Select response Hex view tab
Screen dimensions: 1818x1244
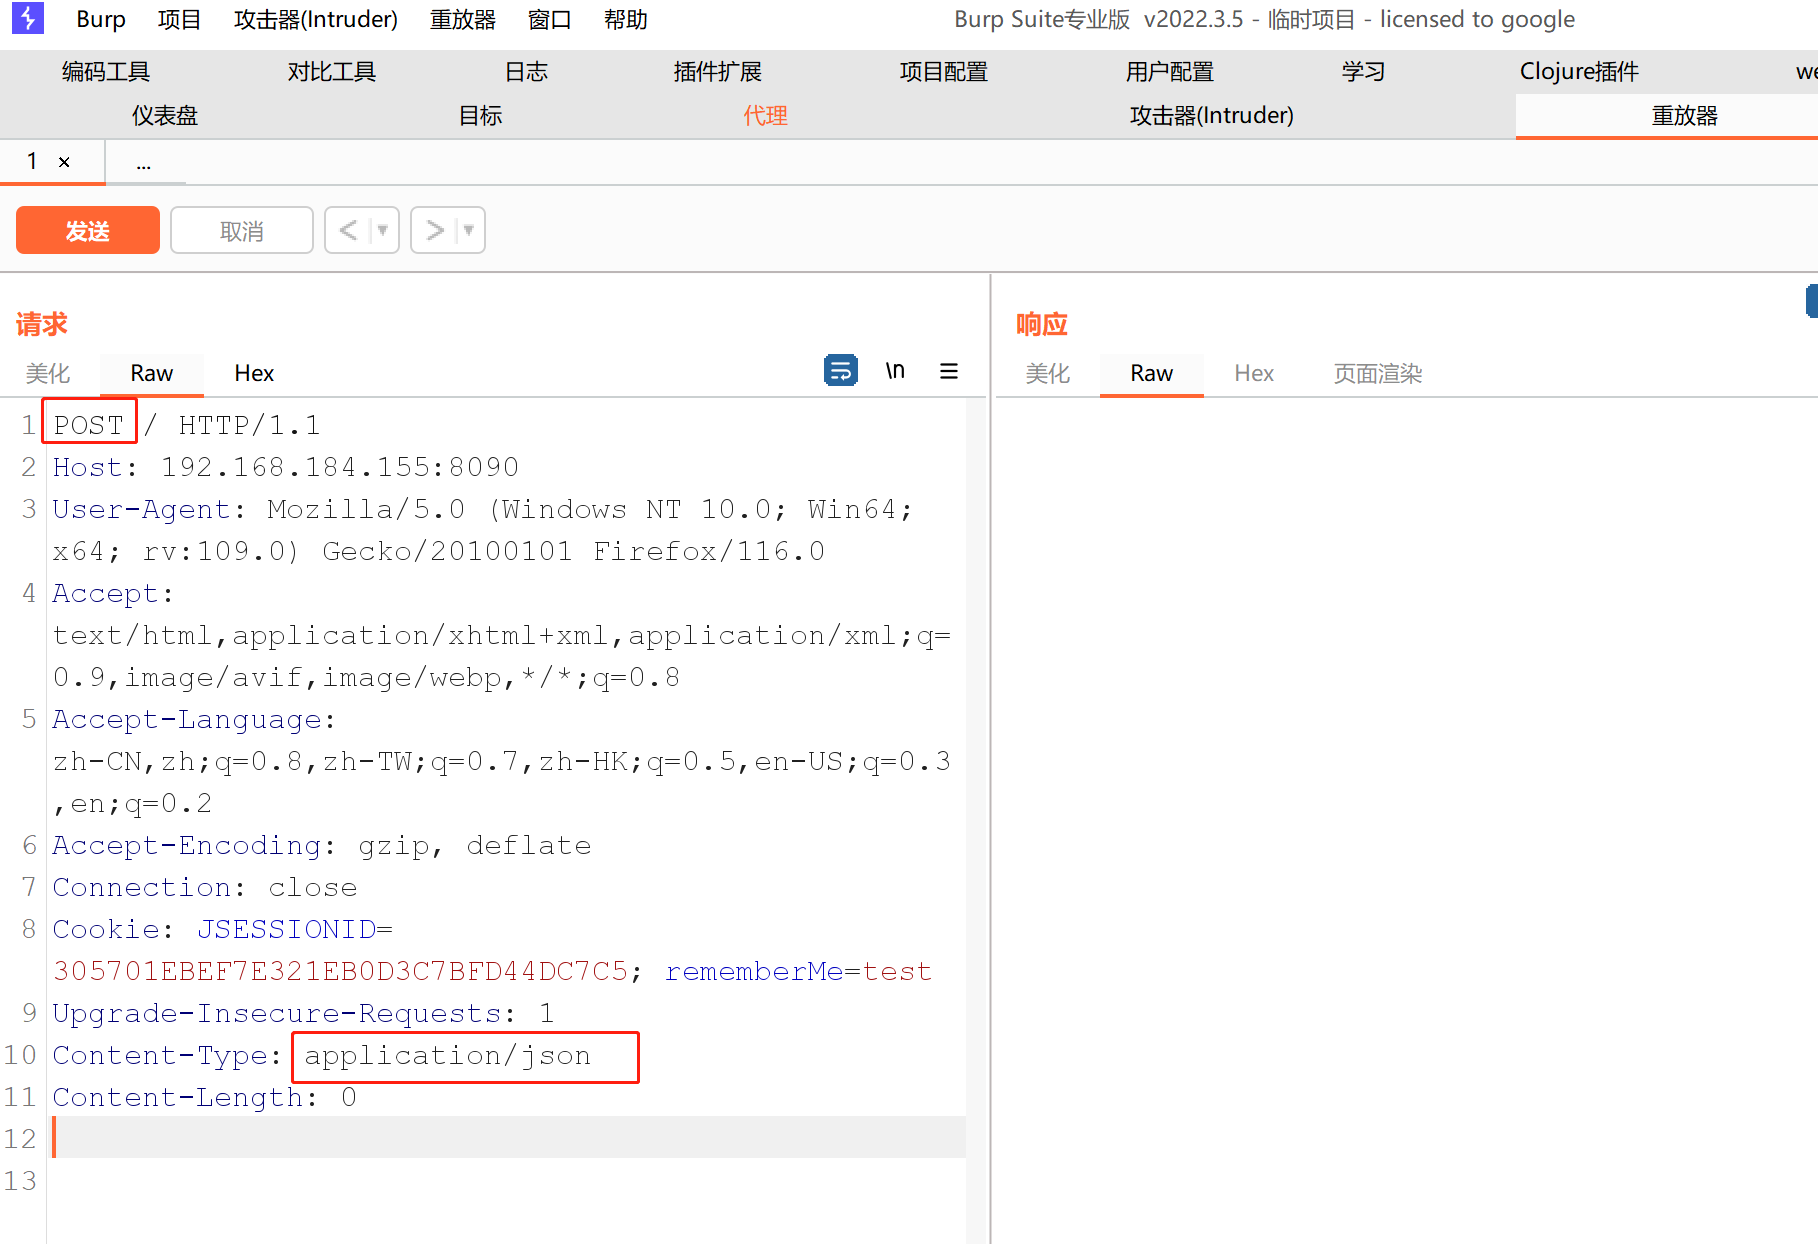[1254, 373]
